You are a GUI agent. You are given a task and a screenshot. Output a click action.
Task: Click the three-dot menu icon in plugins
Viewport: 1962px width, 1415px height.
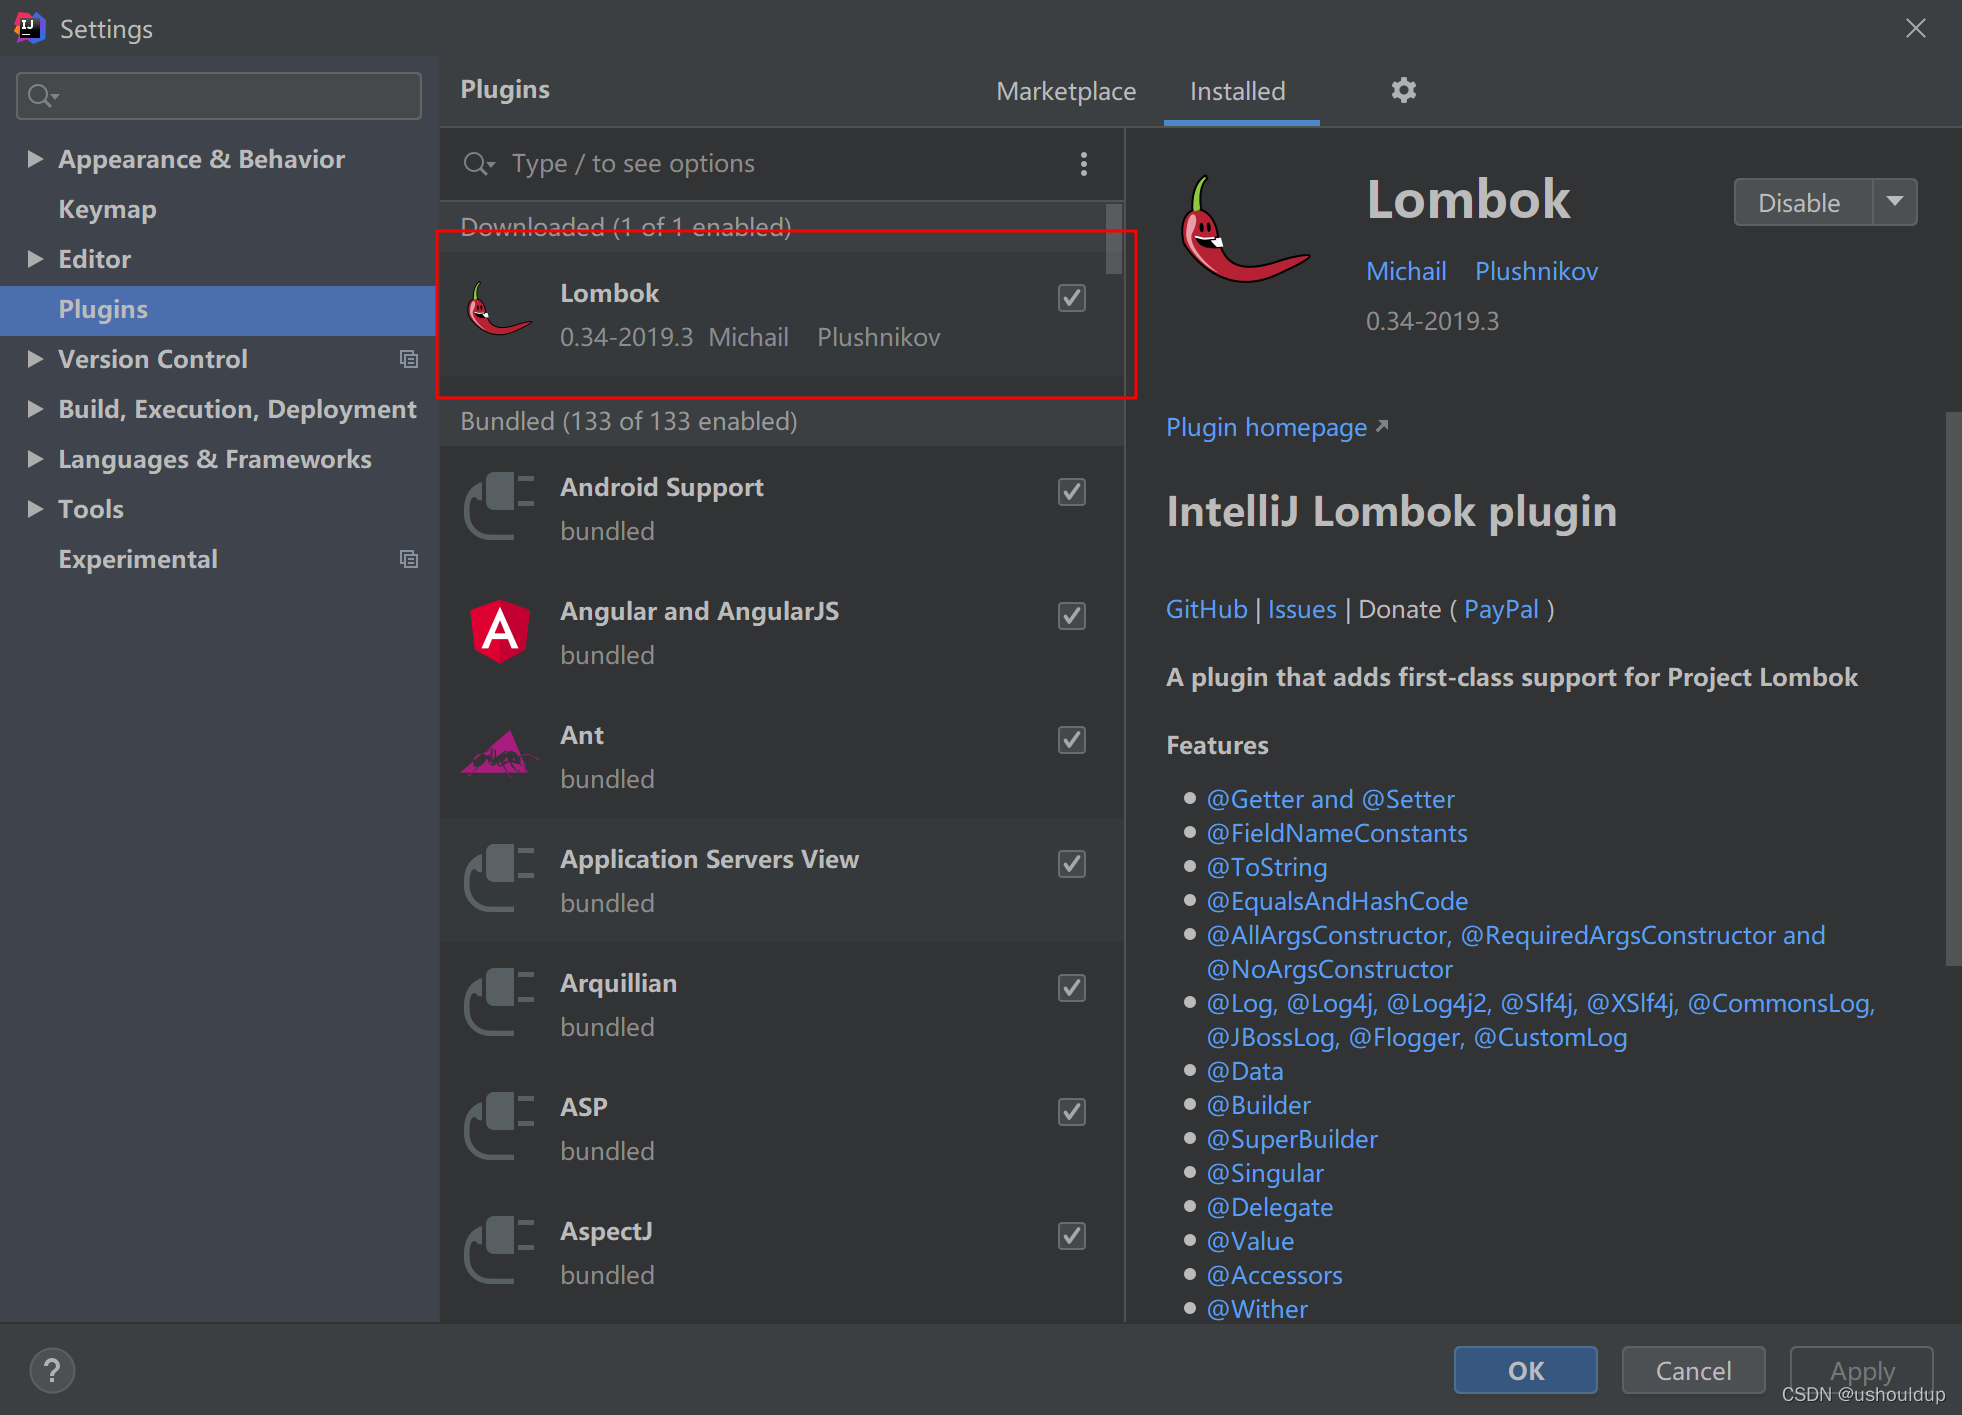1083,163
